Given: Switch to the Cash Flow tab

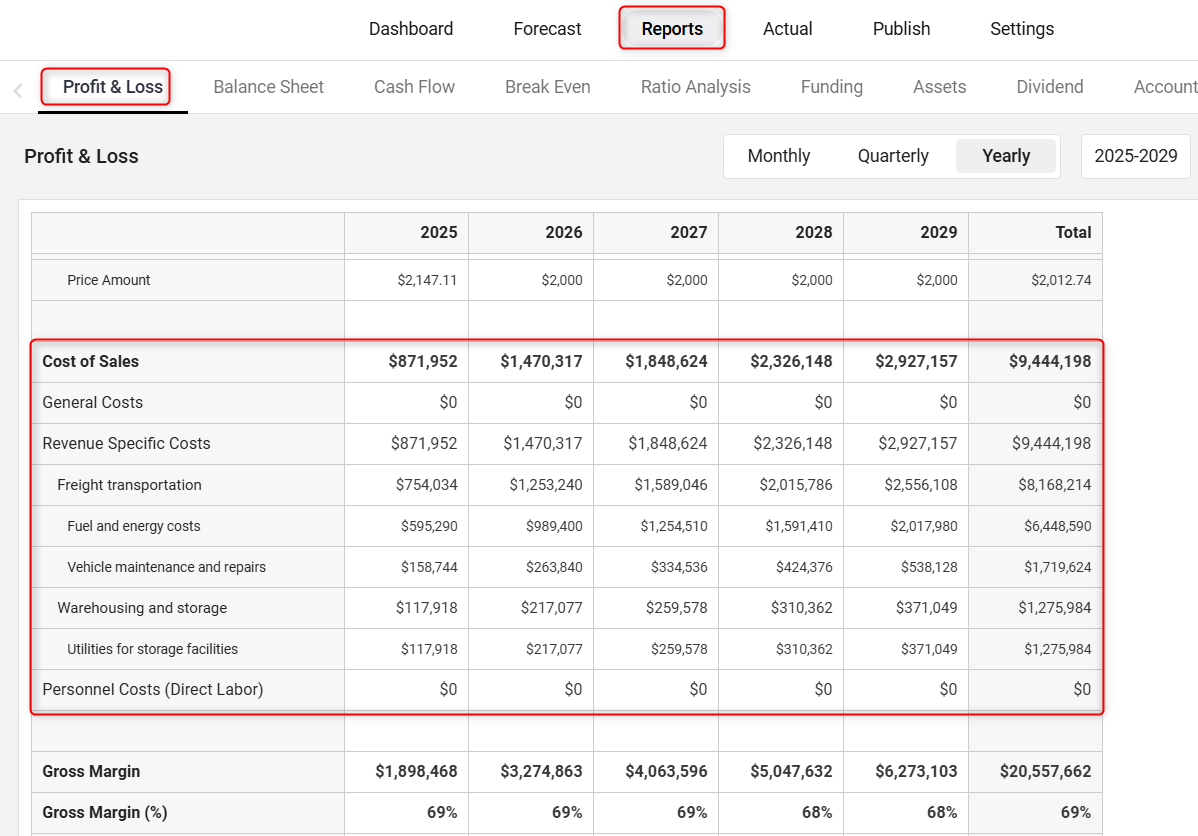Looking at the screenshot, I should [414, 87].
